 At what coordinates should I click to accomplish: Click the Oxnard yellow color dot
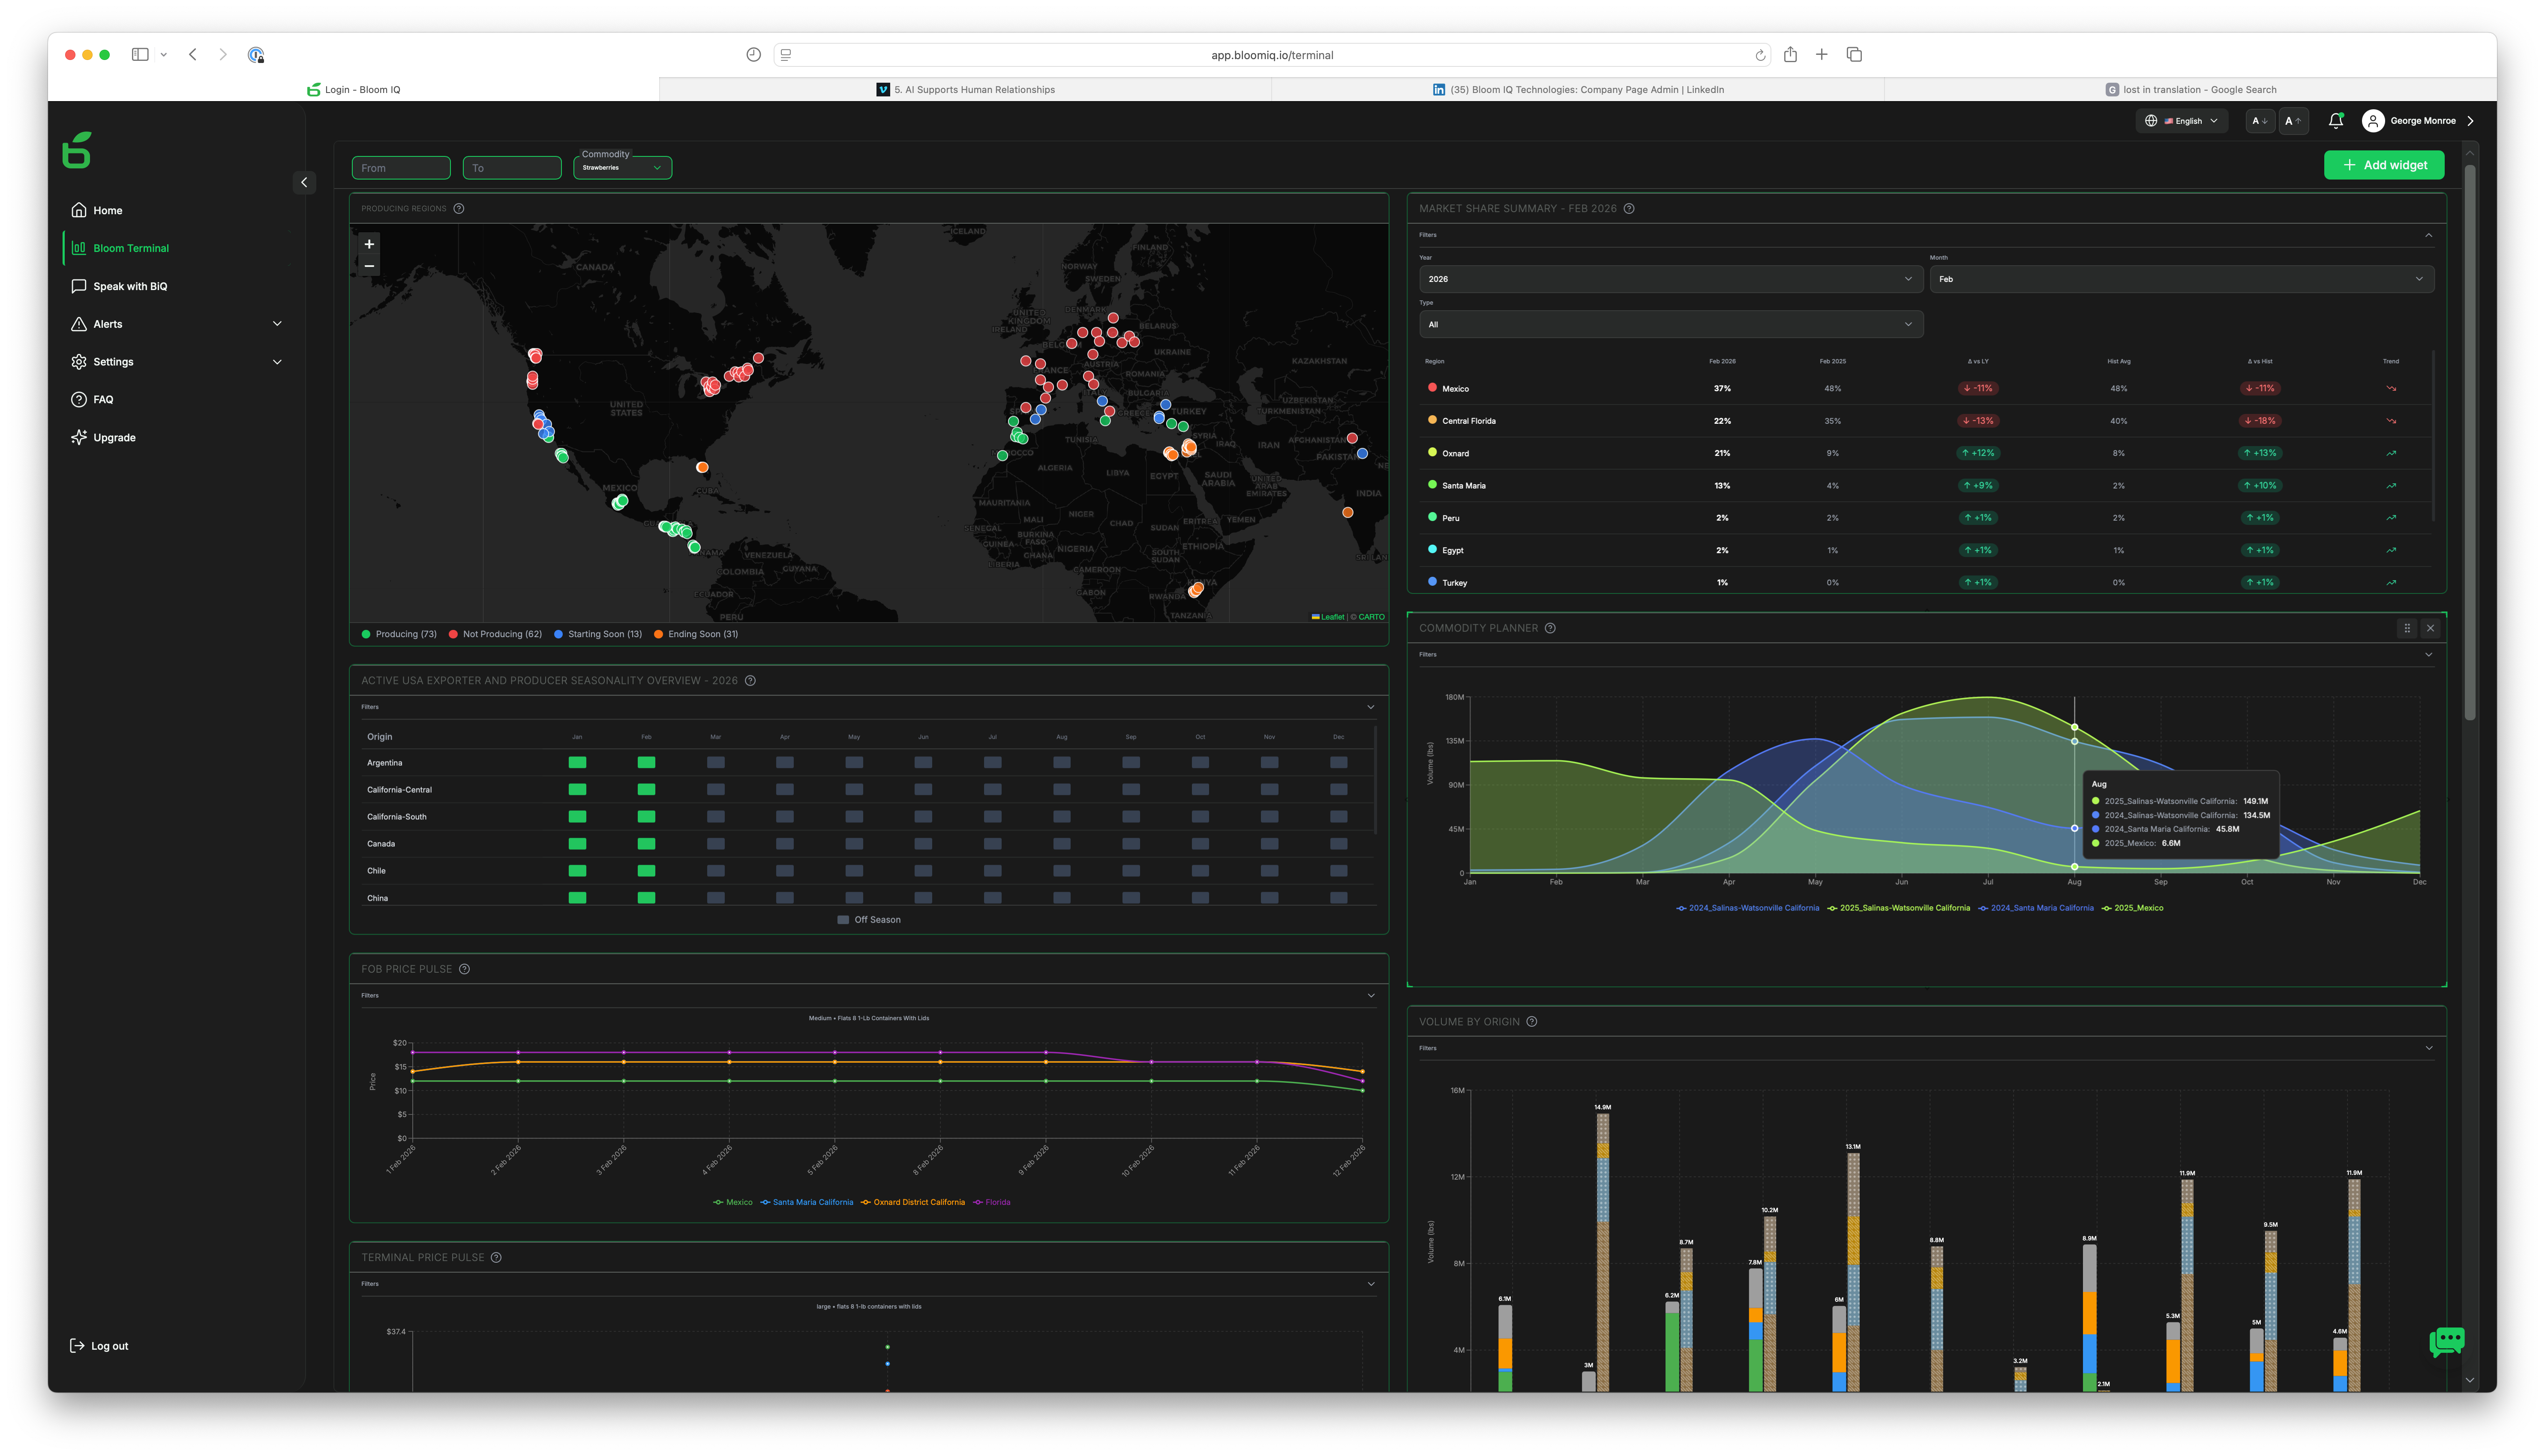(x=1432, y=453)
